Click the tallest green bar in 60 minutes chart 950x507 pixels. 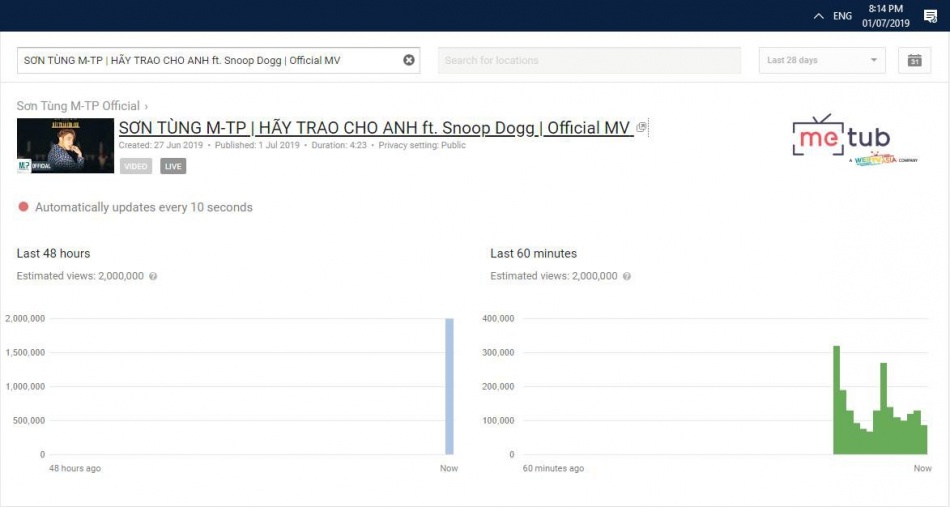pyautogui.click(x=837, y=400)
